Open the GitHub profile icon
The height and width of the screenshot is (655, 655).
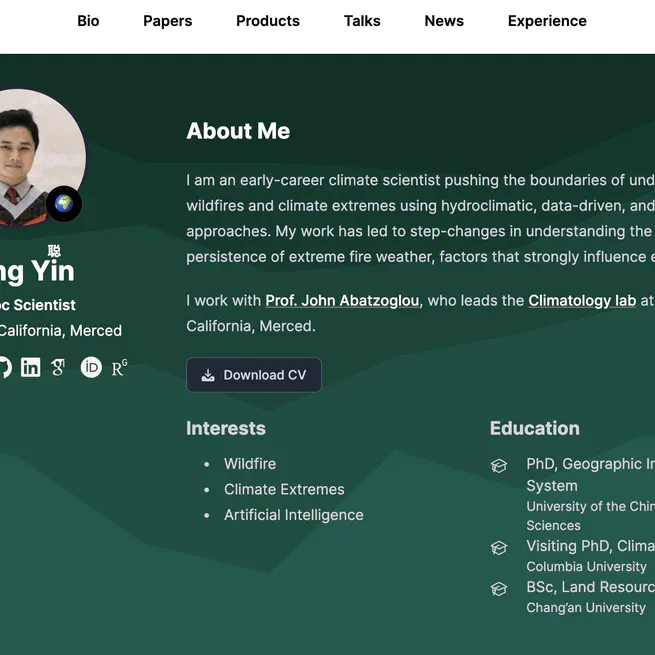pyautogui.click(x=3, y=367)
